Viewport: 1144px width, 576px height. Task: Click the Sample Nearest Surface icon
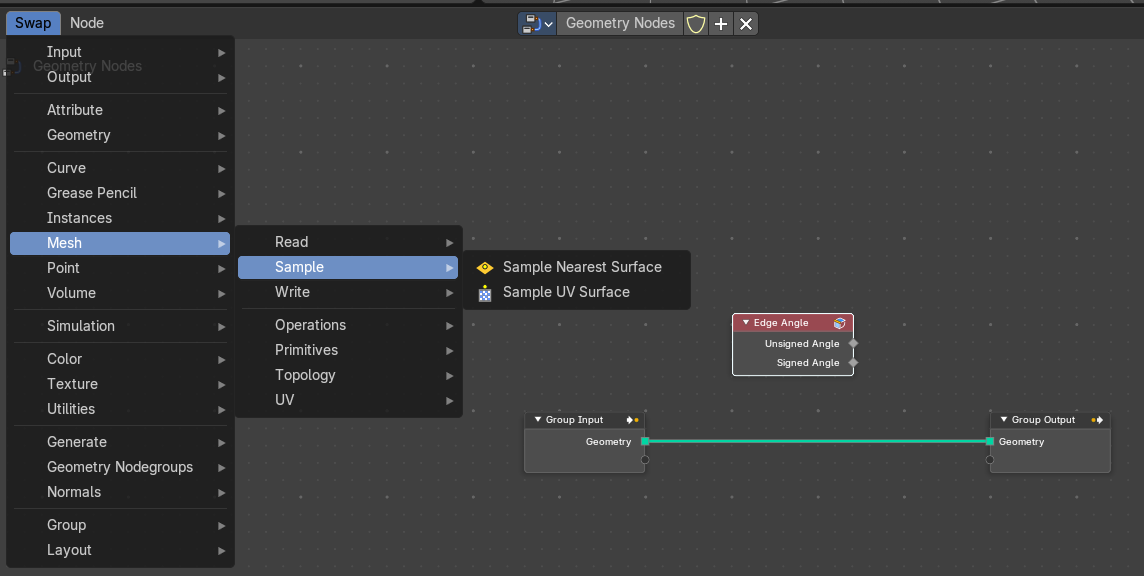pyautogui.click(x=484, y=268)
